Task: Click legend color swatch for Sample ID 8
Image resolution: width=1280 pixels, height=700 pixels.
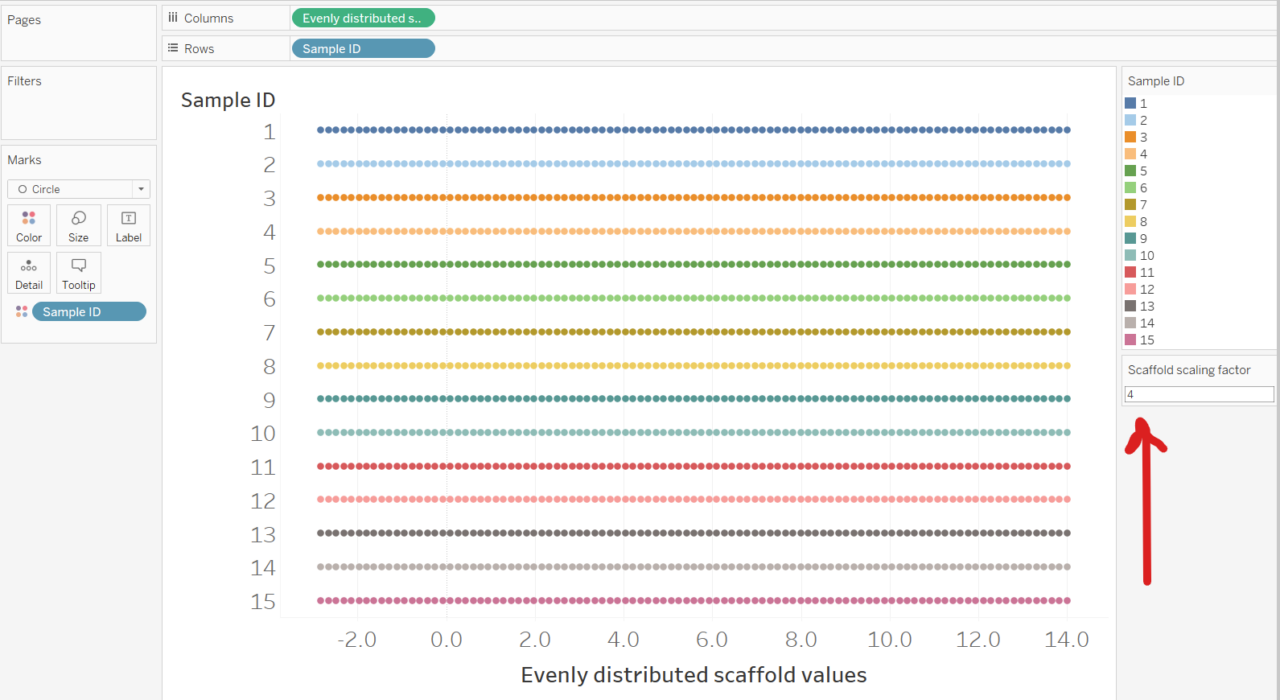Action: (1130, 221)
